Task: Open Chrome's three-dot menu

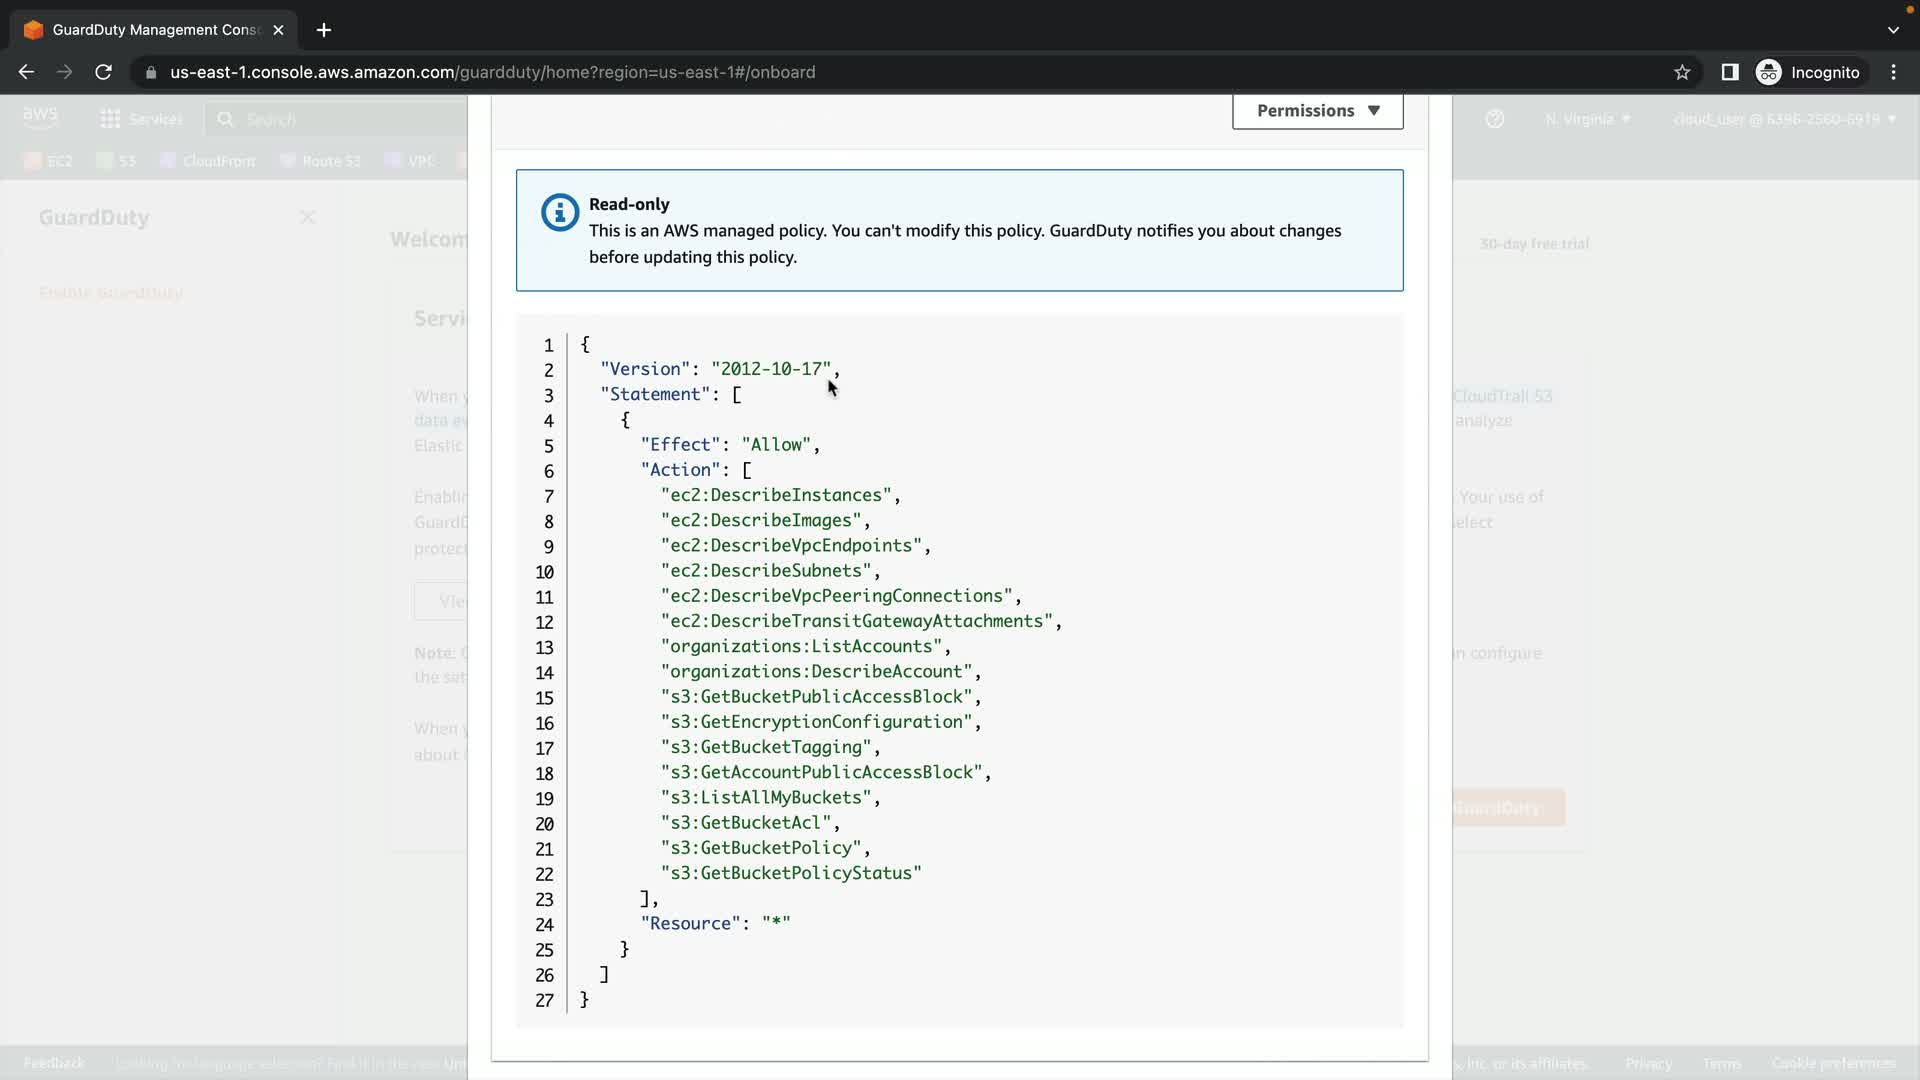Action: [x=1893, y=72]
